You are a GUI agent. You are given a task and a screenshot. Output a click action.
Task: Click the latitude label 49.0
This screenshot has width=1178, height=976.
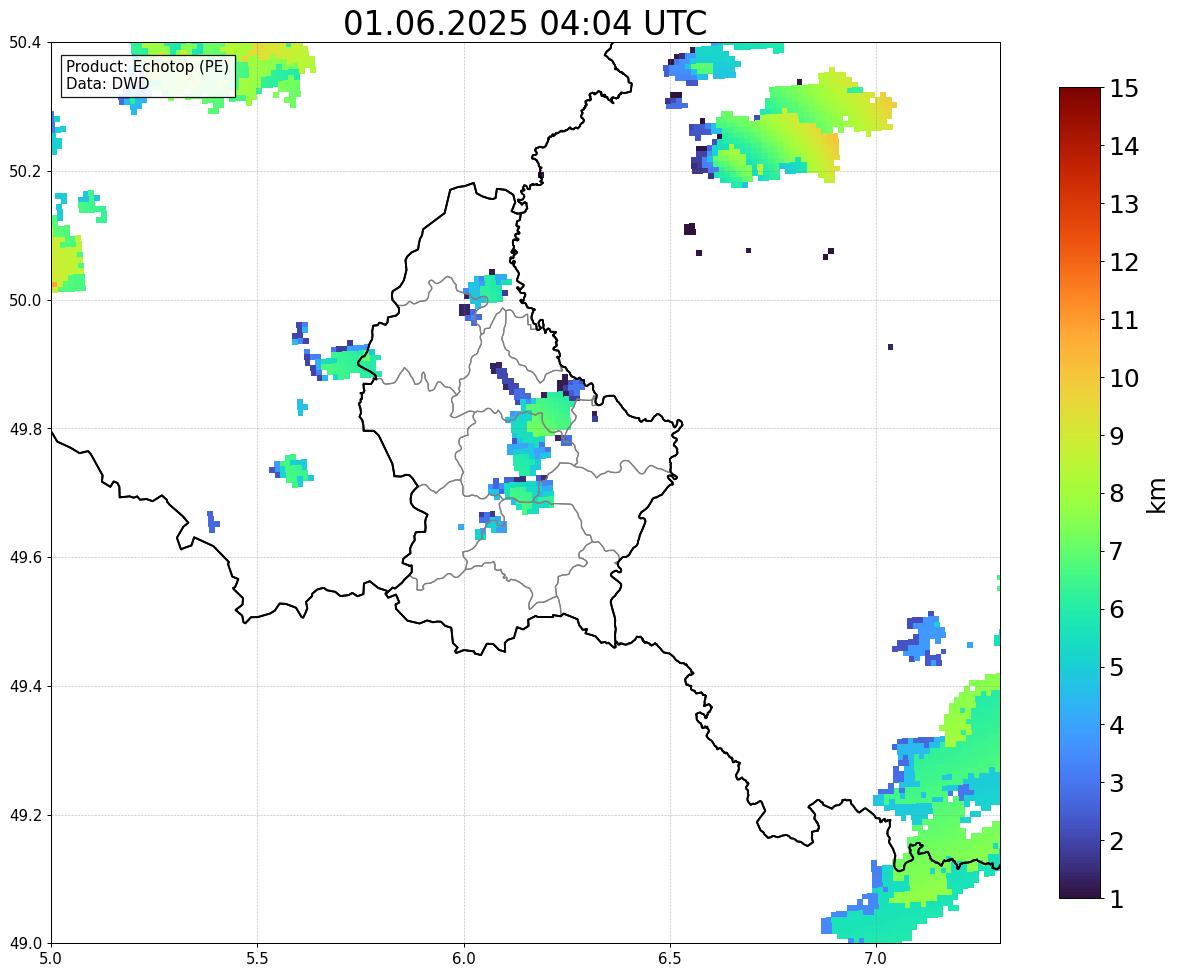[x=24, y=944]
